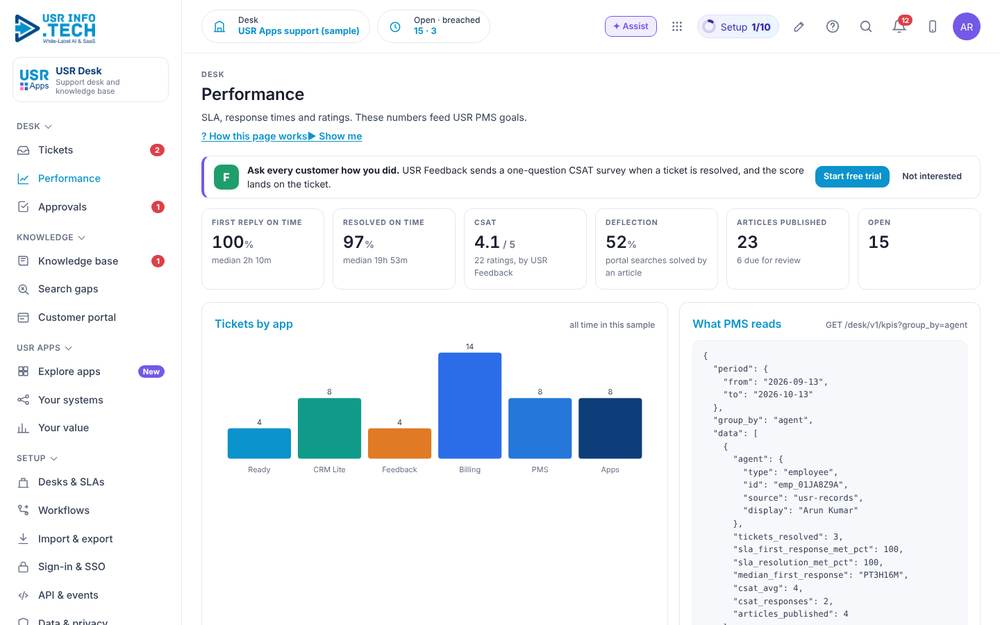Collapse the SETUP sidebar section
Screen dimensions: 1000x625
[37, 458]
